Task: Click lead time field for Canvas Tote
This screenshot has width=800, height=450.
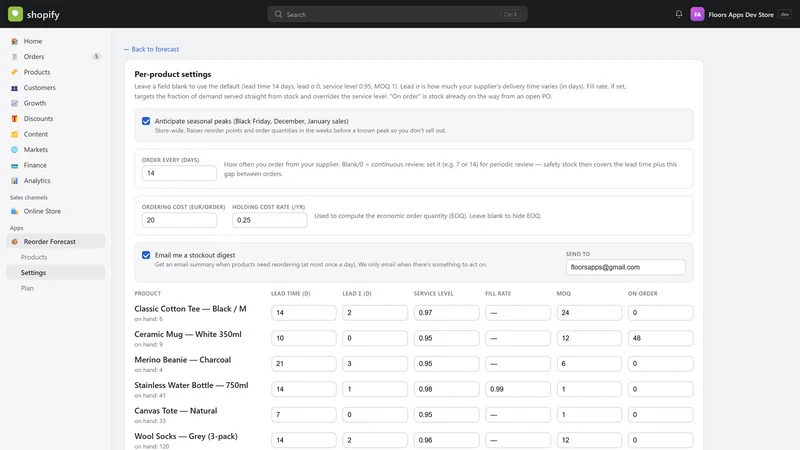Action: (x=304, y=414)
